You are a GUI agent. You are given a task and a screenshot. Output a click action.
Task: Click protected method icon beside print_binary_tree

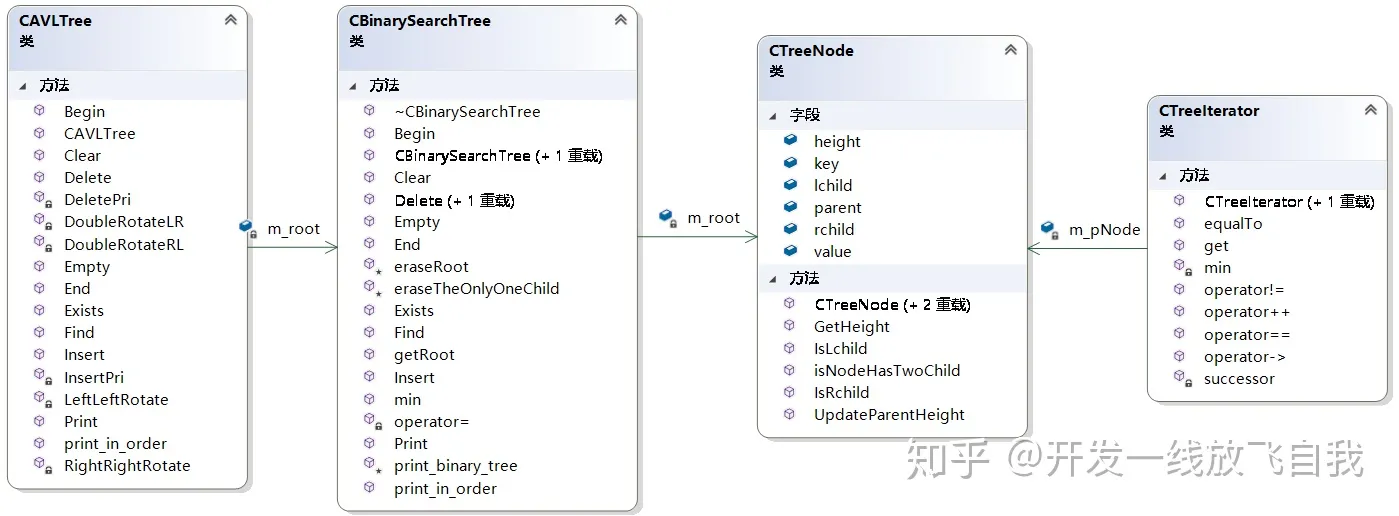click(371, 465)
